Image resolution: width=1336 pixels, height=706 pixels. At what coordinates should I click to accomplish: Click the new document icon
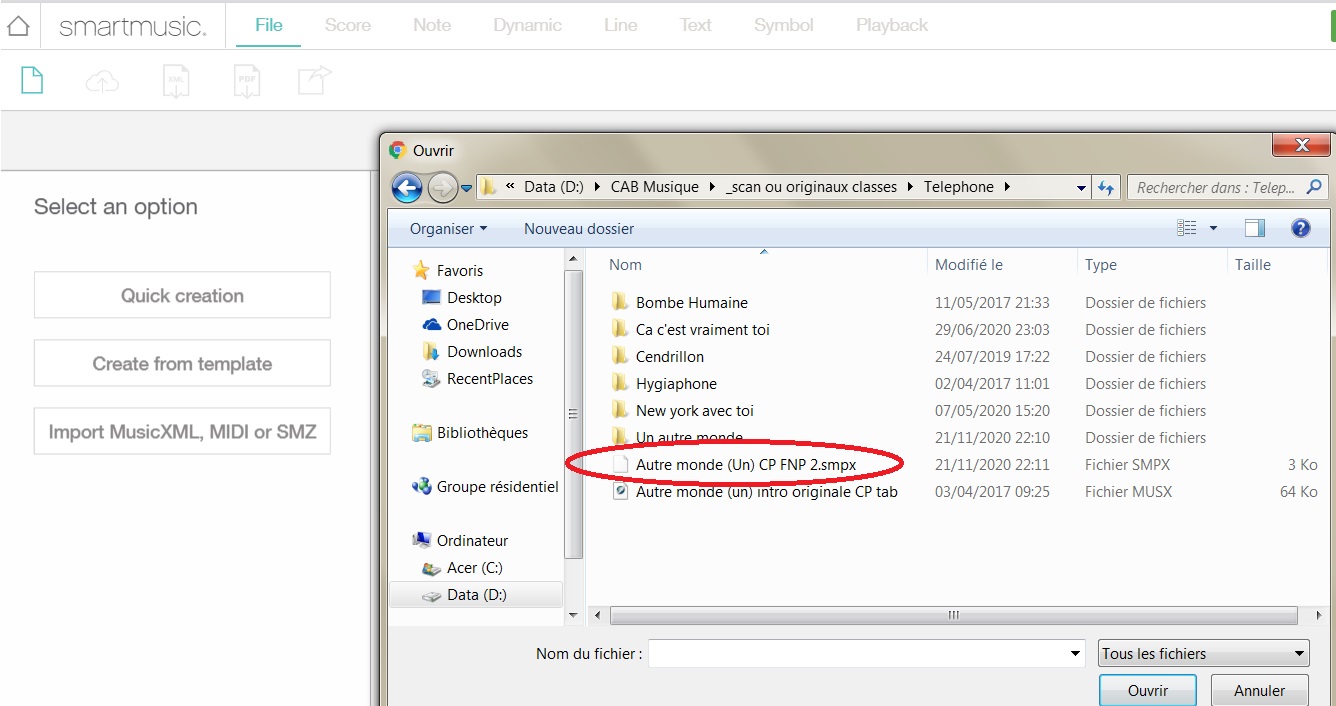coord(32,81)
